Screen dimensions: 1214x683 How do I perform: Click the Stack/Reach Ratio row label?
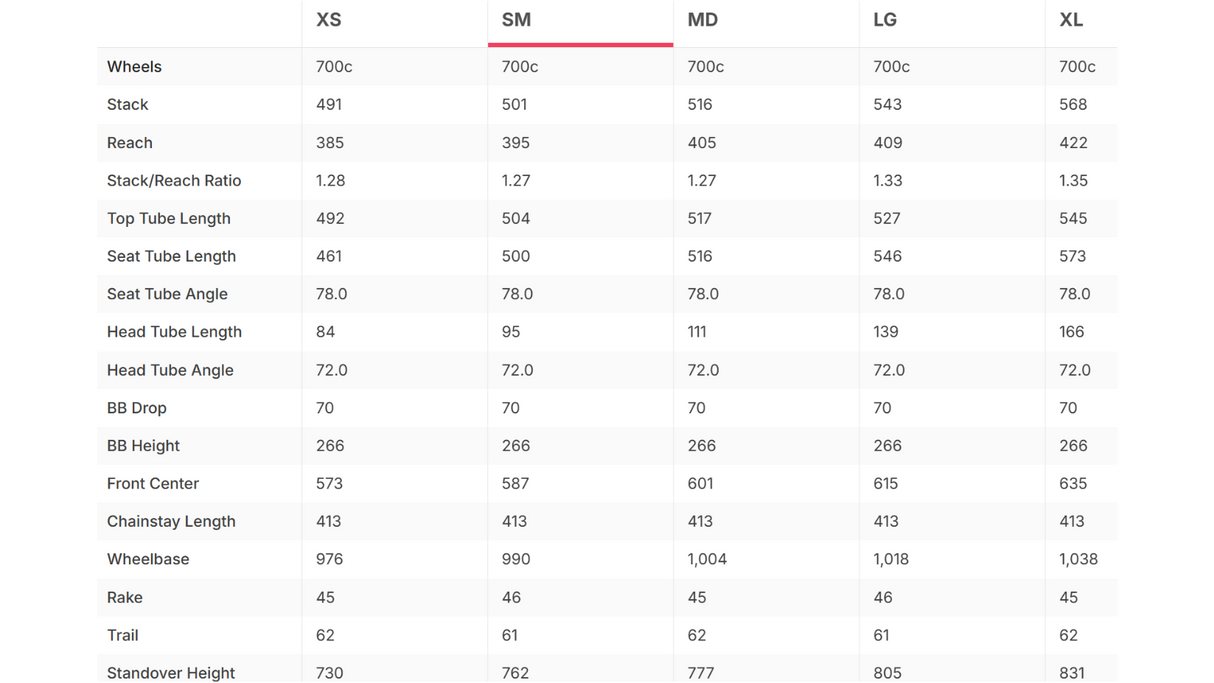tap(174, 181)
